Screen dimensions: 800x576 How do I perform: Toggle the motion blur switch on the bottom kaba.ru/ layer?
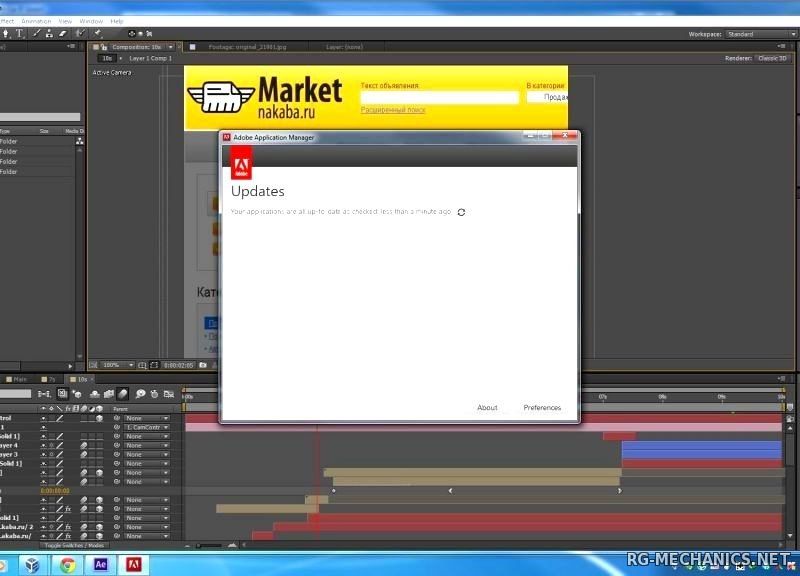click(x=84, y=536)
